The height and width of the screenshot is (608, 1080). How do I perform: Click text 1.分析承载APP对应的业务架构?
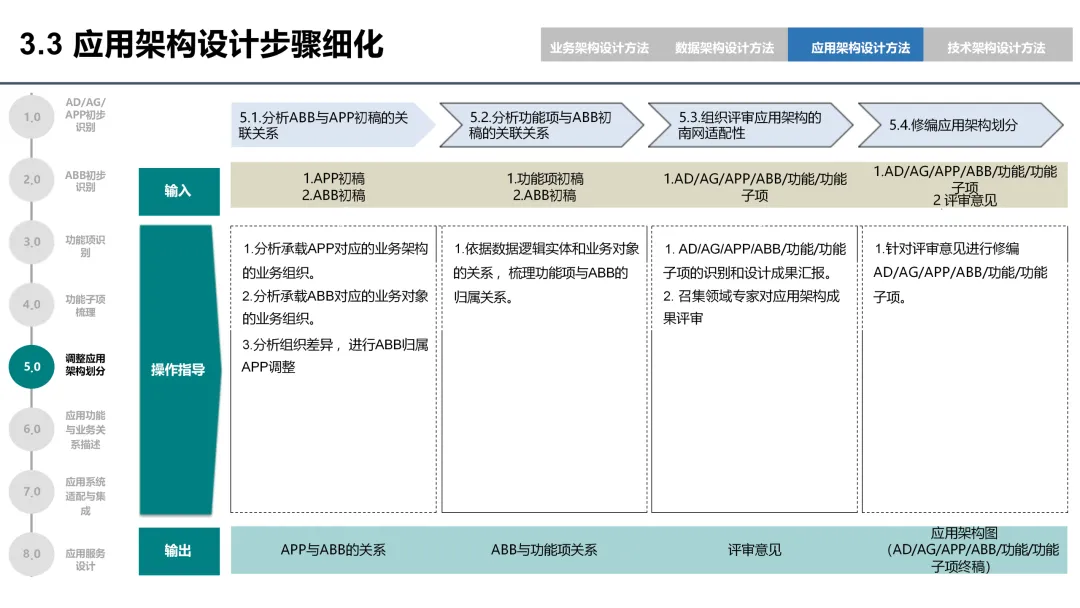(335, 249)
